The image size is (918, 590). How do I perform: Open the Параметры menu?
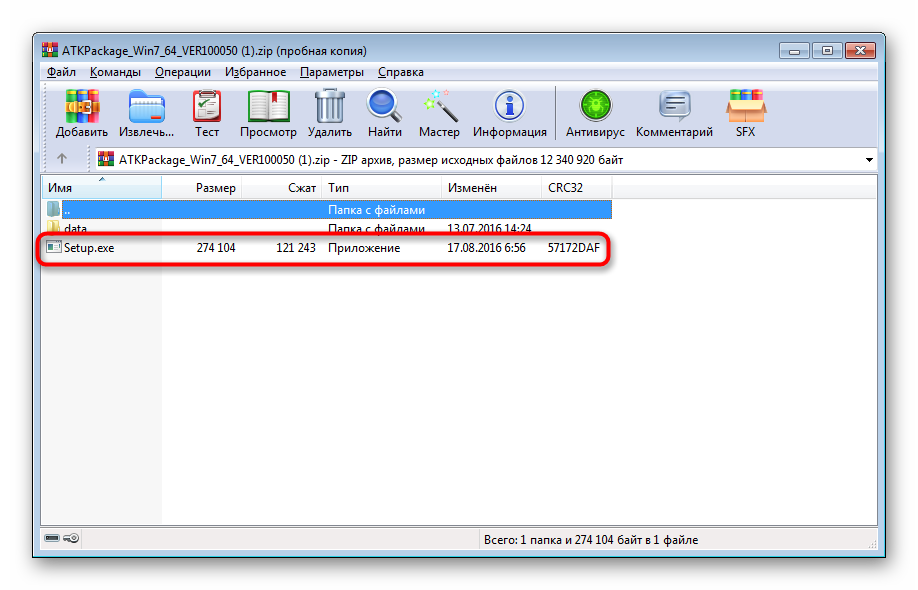tap(331, 72)
